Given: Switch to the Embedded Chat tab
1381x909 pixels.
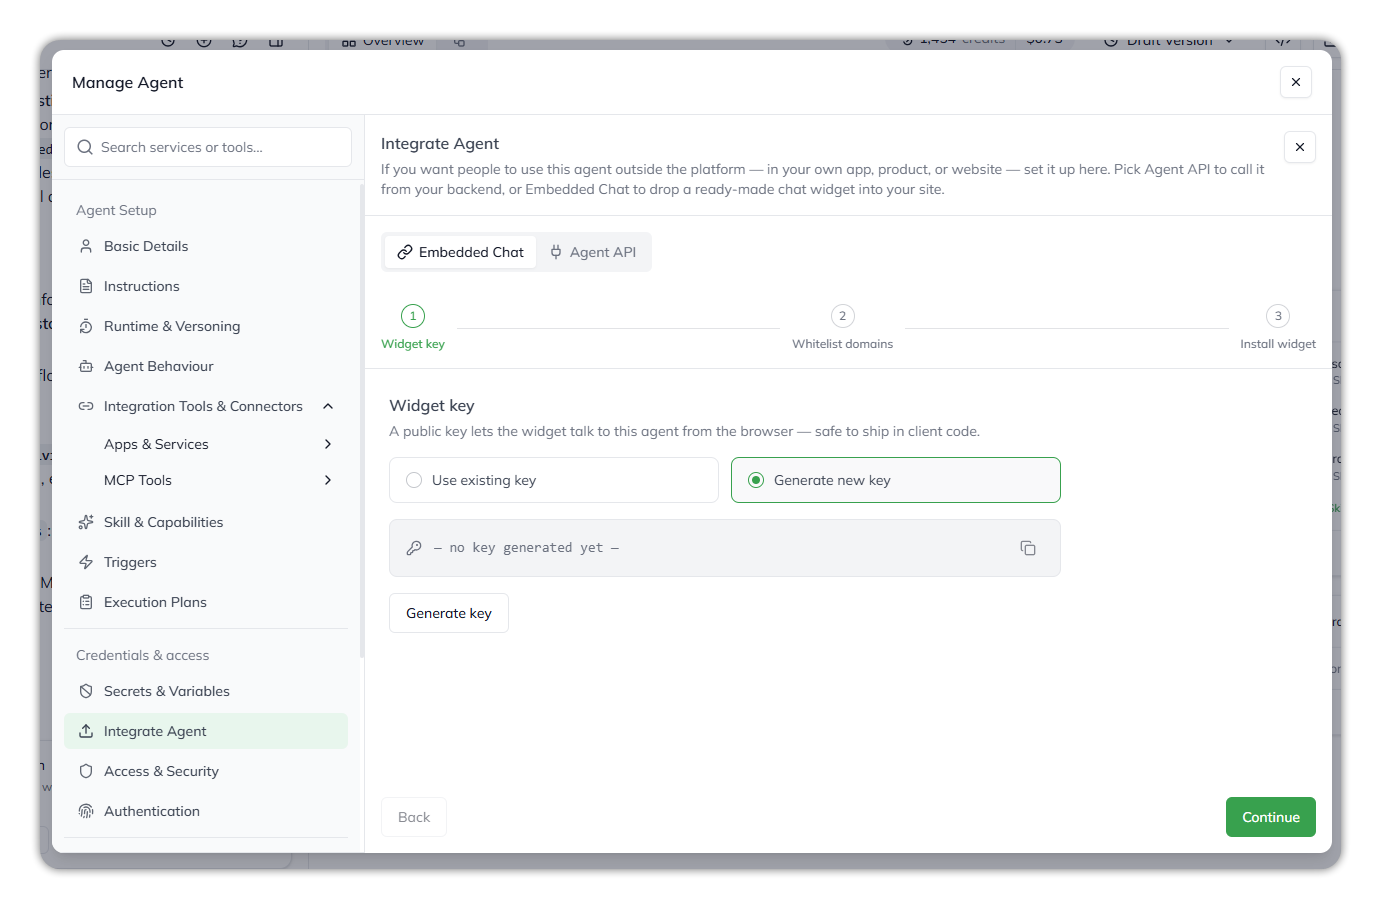Looking at the screenshot, I should (460, 252).
